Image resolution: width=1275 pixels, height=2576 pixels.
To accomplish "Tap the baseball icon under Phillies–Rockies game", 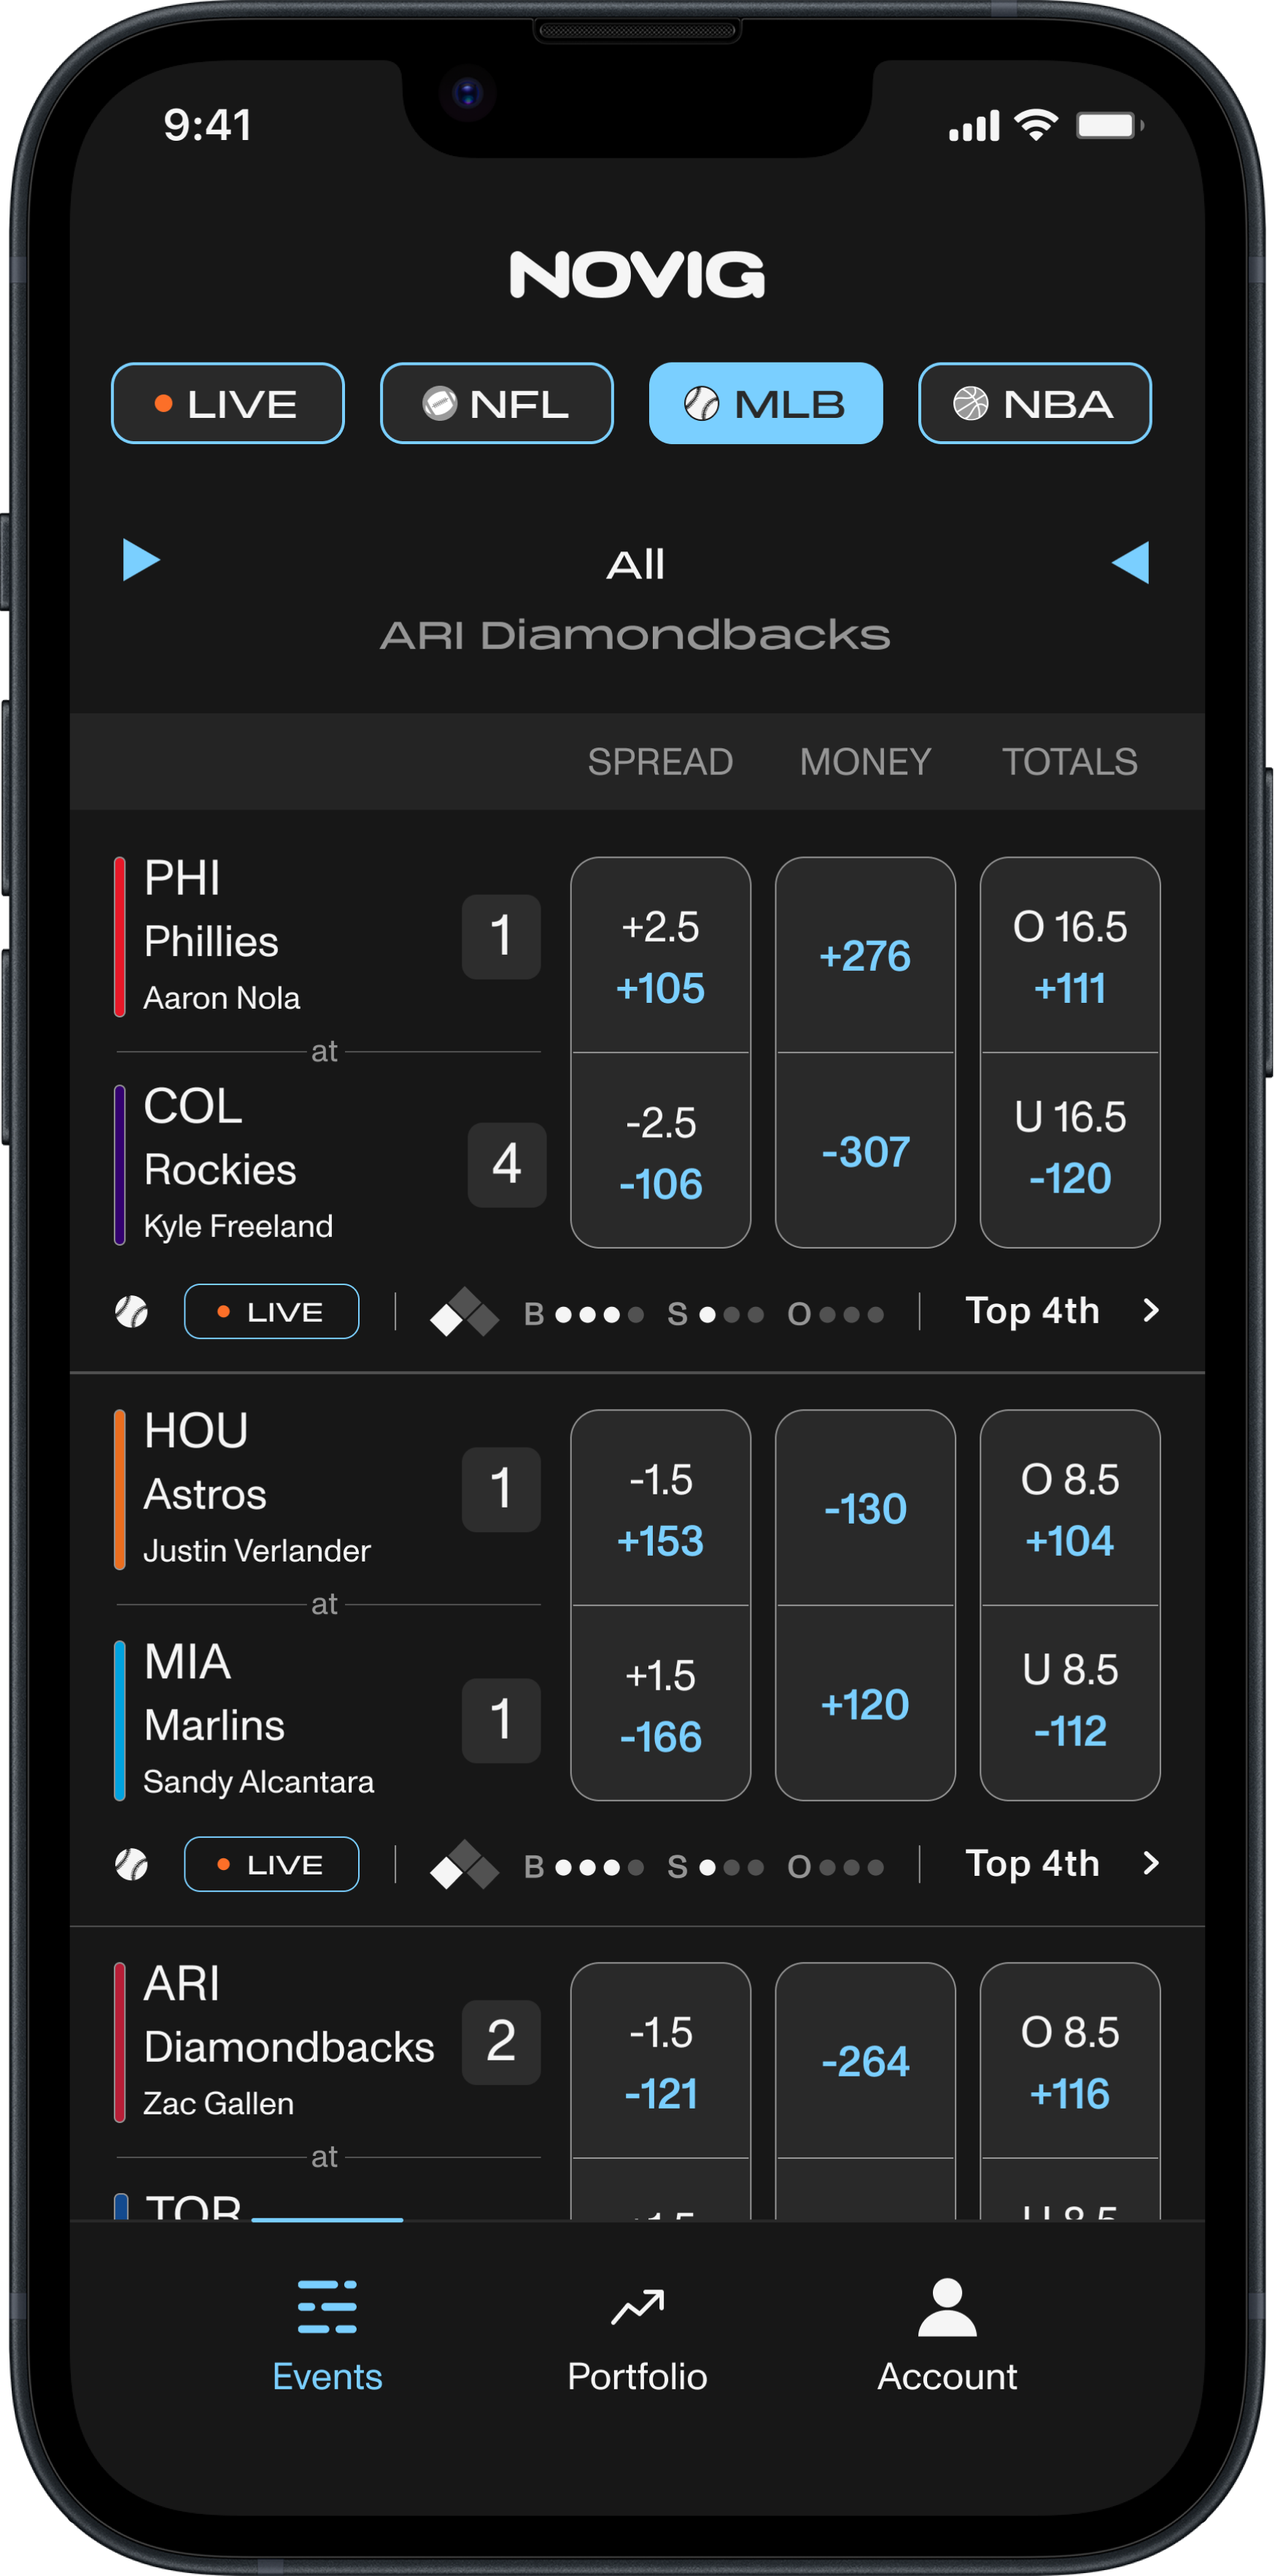I will pyautogui.click(x=132, y=1311).
